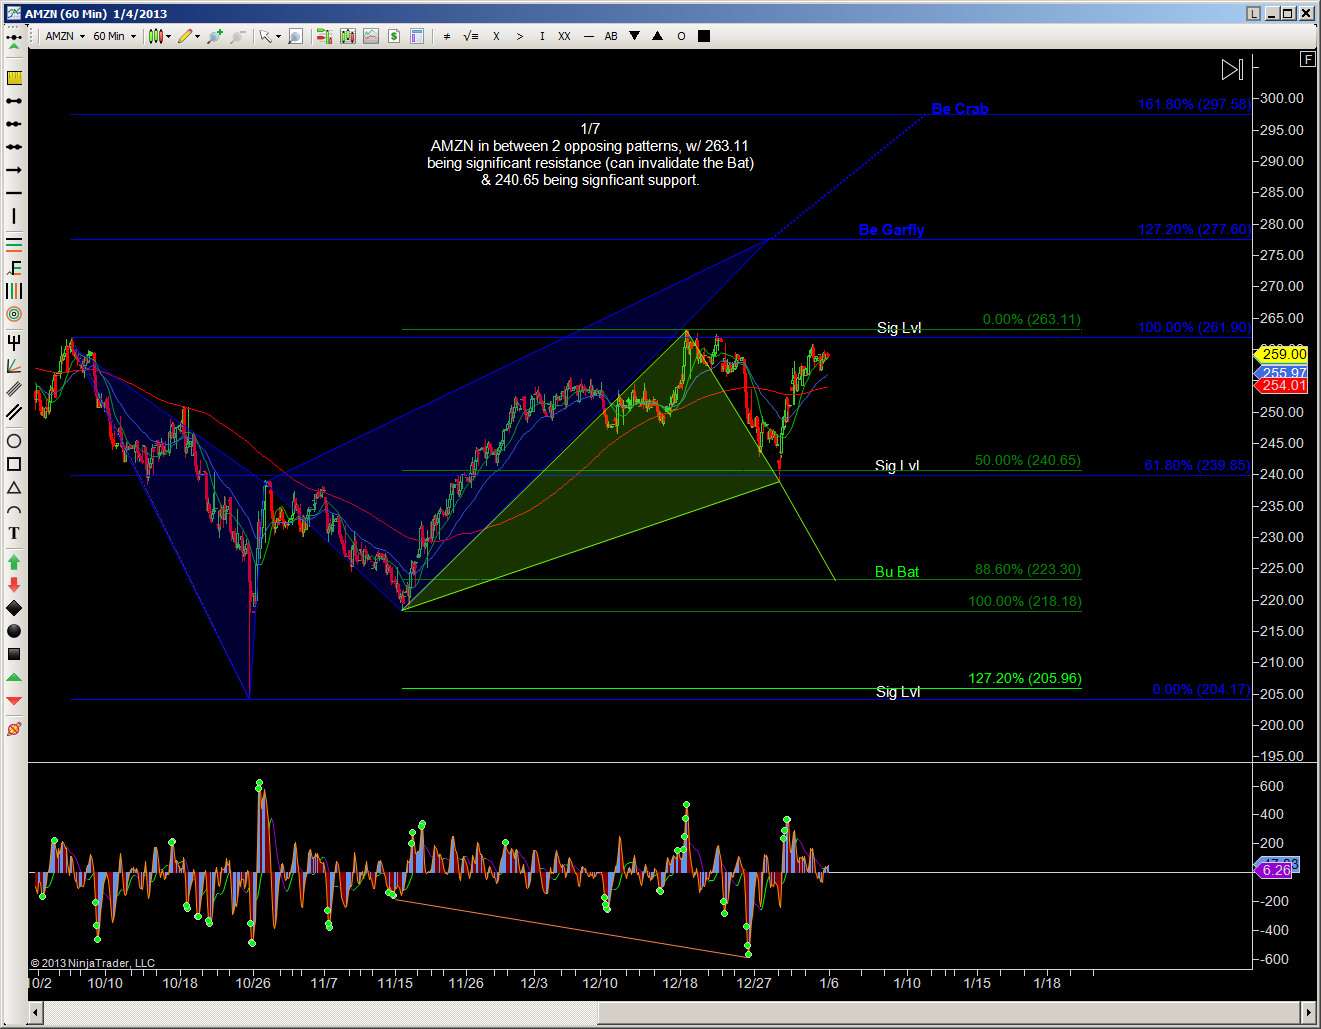The height and width of the screenshot is (1029, 1321).
Task: Jump to latest bar with skip arrow
Action: (1232, 69)
